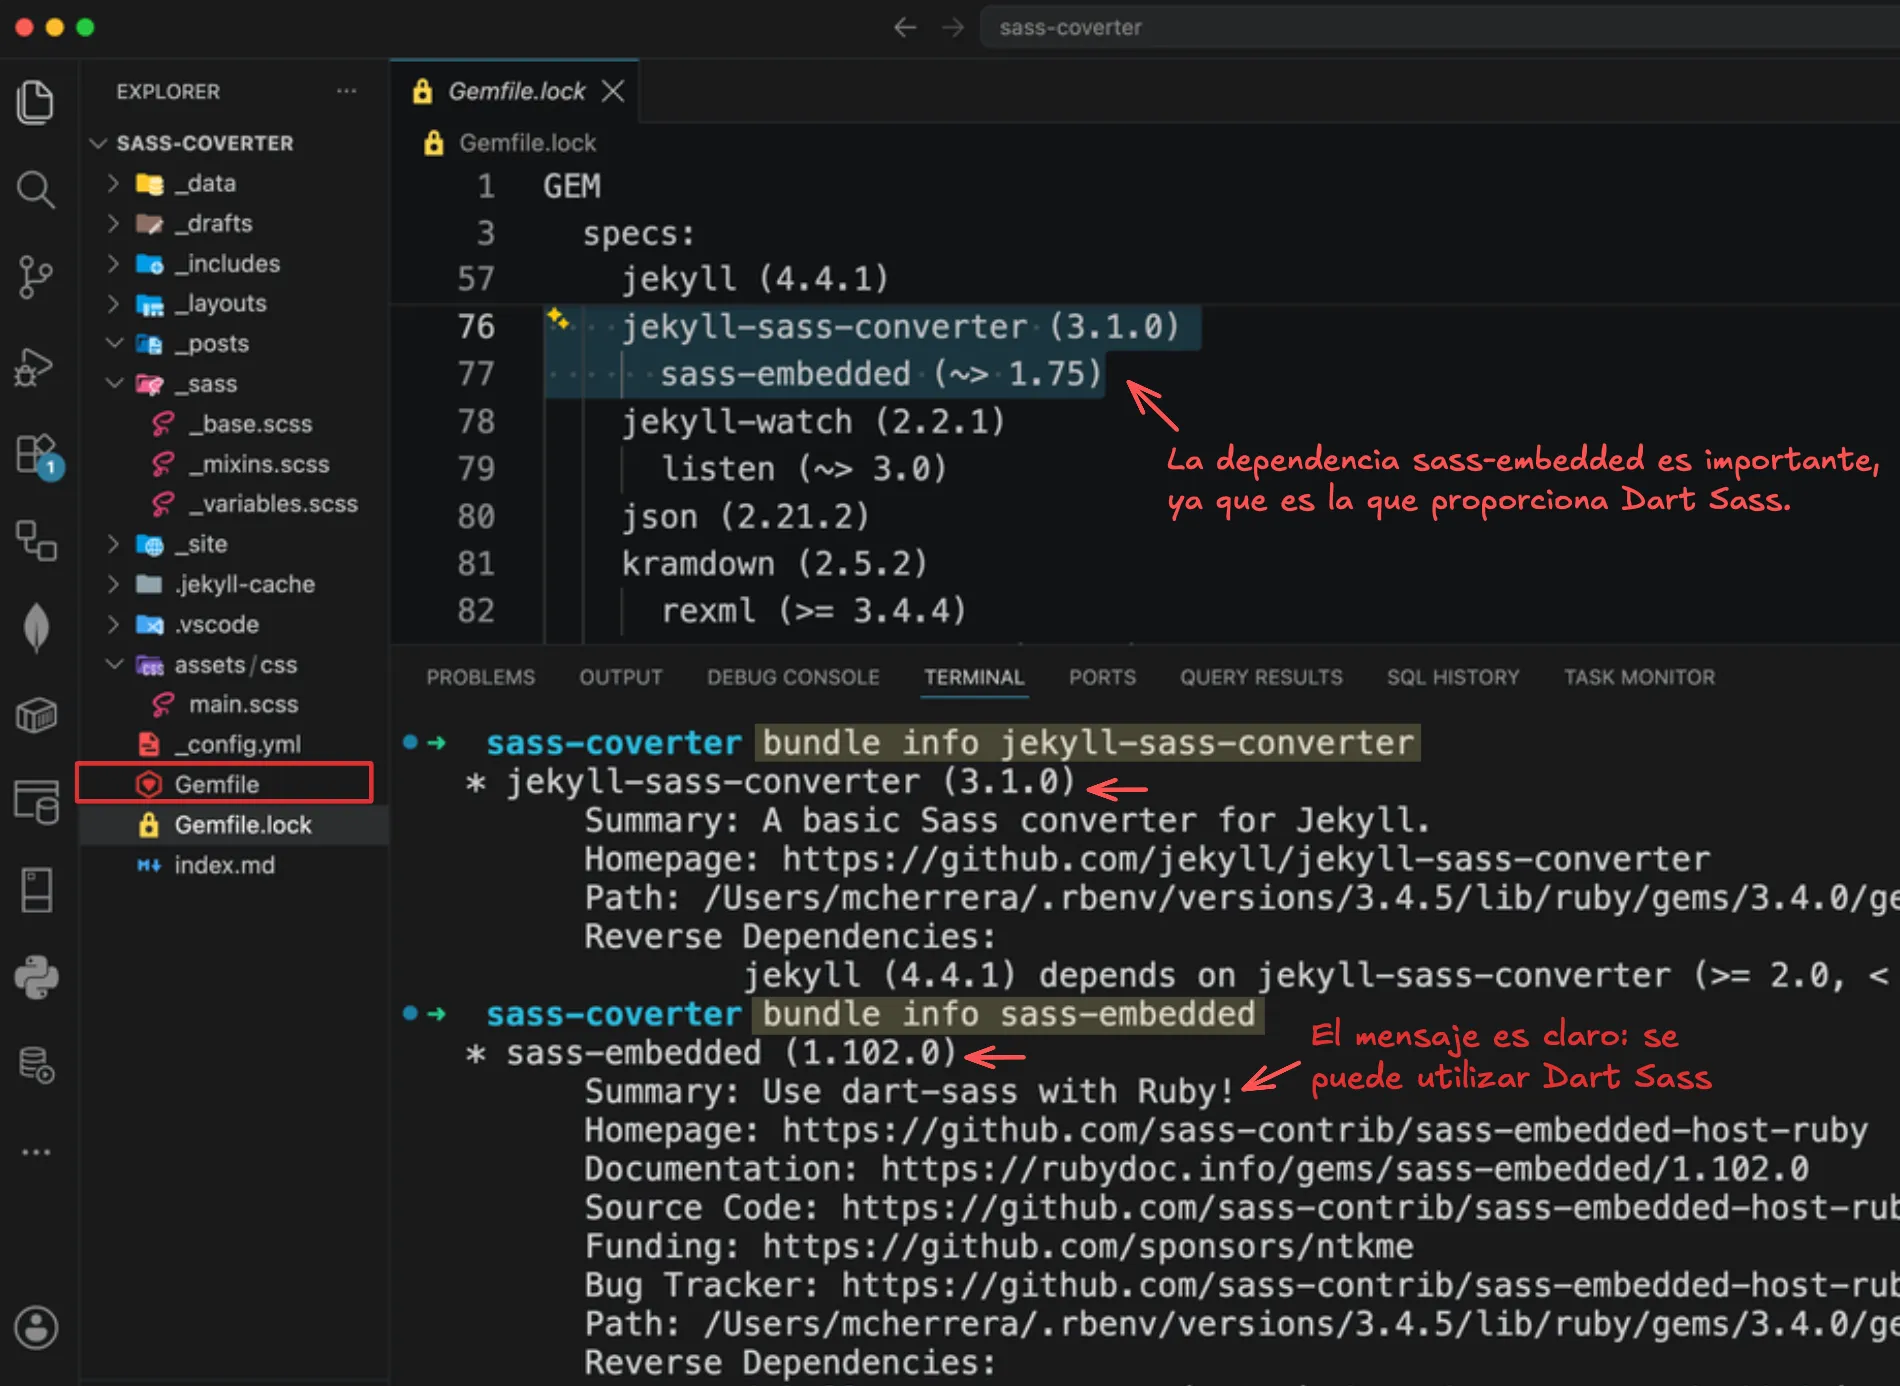Show additional views via activity bar ellipsis
Image resolution: width=1900 pixels, height=1386 pixels.
coord(36,1152)
